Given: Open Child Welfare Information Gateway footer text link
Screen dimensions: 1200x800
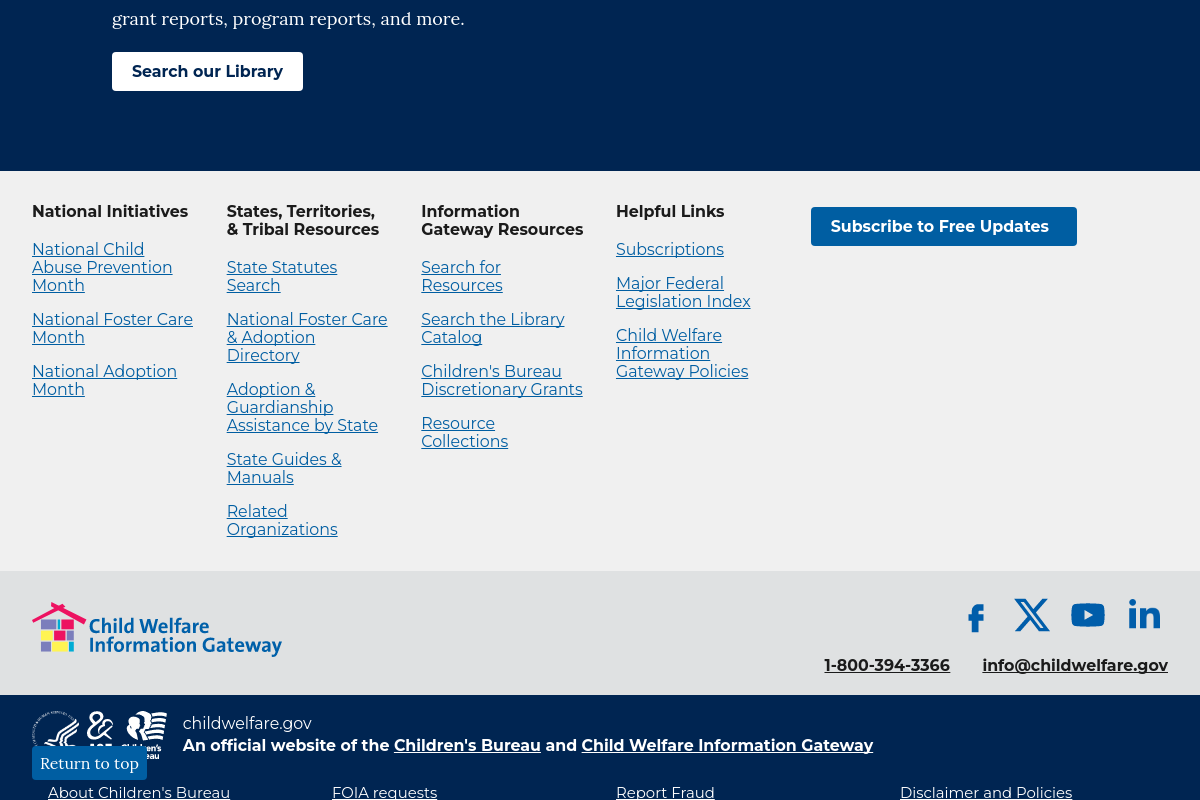Looking at the screenshot, I should (x=727, y=745).
